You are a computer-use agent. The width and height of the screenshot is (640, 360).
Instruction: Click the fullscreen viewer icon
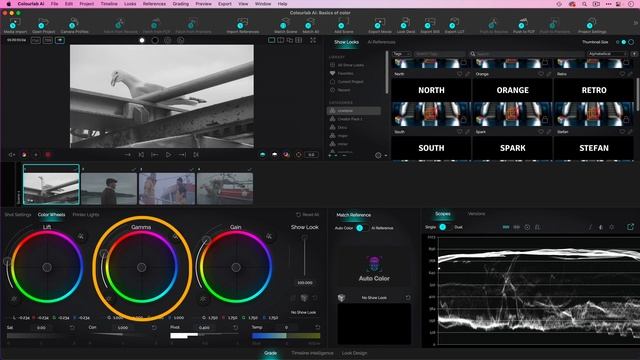[x=313, y=40]
